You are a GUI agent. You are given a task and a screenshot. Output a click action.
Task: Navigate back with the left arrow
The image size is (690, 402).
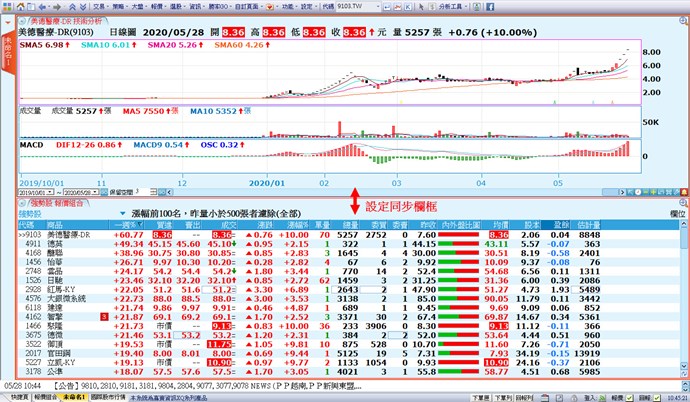[42, 7]
